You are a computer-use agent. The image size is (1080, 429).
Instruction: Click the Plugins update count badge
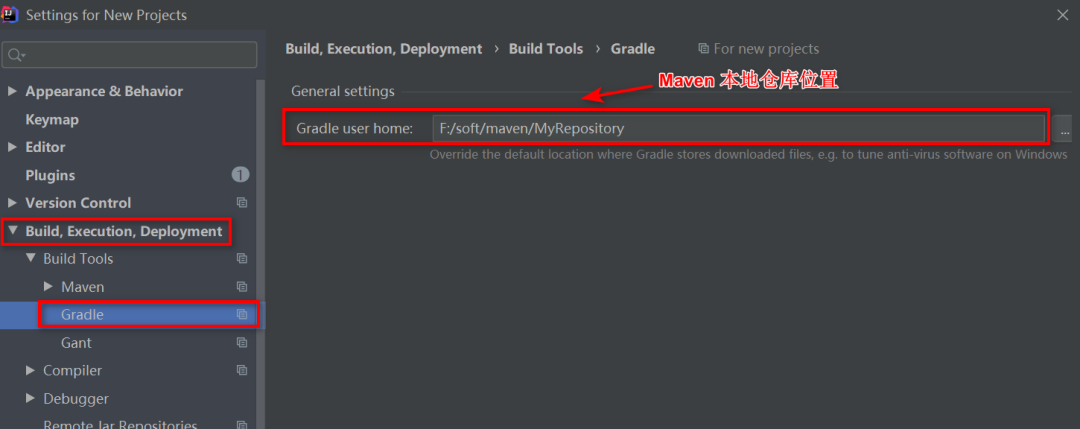point(240,175)
